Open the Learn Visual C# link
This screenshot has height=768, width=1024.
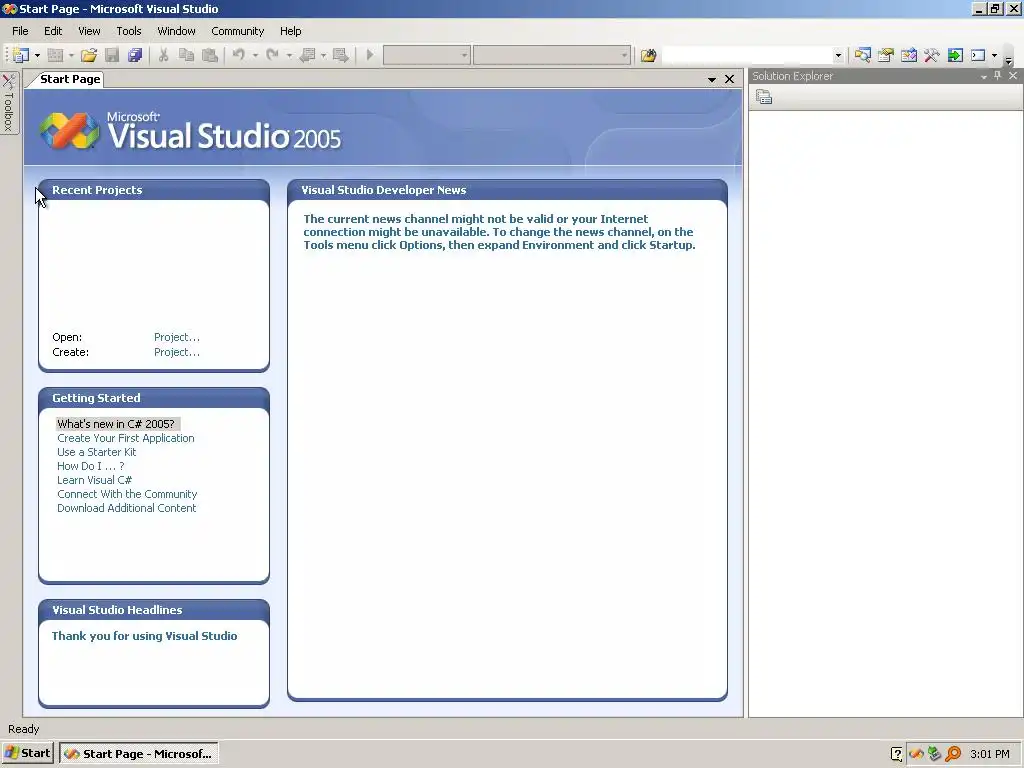click(95, 480)
